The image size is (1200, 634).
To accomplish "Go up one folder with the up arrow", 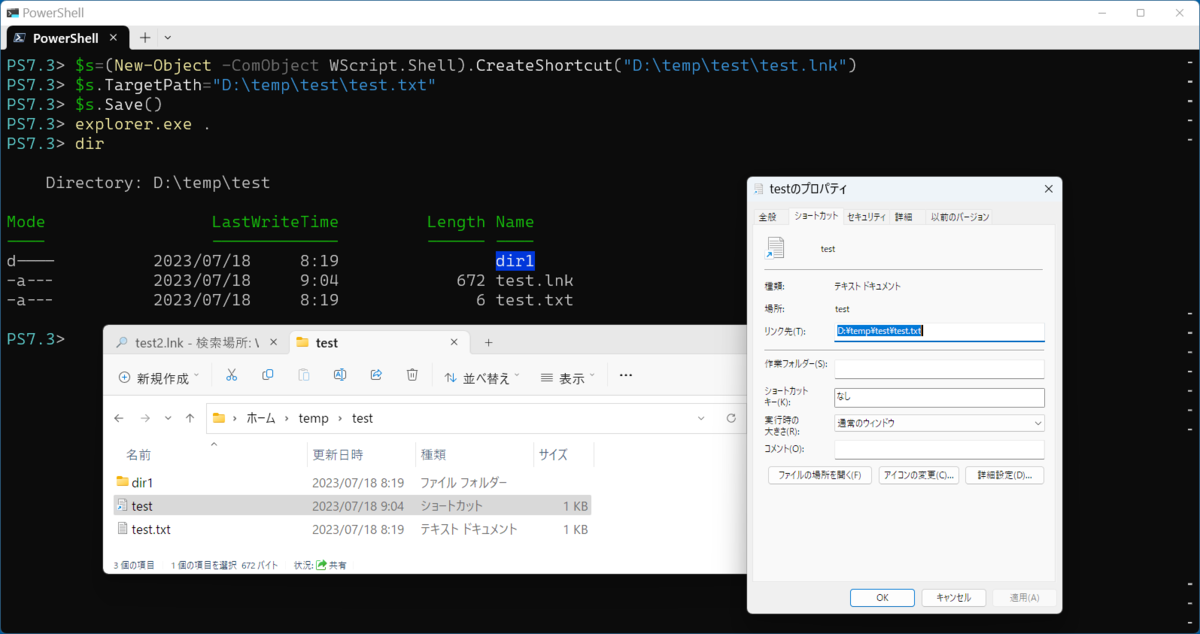I will click(x=190, y=418).
